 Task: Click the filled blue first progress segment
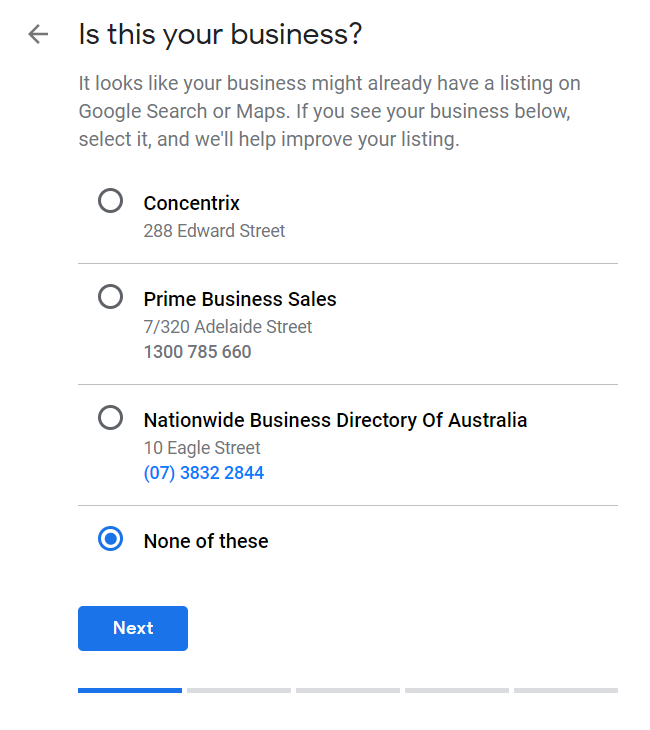[130, 690]
